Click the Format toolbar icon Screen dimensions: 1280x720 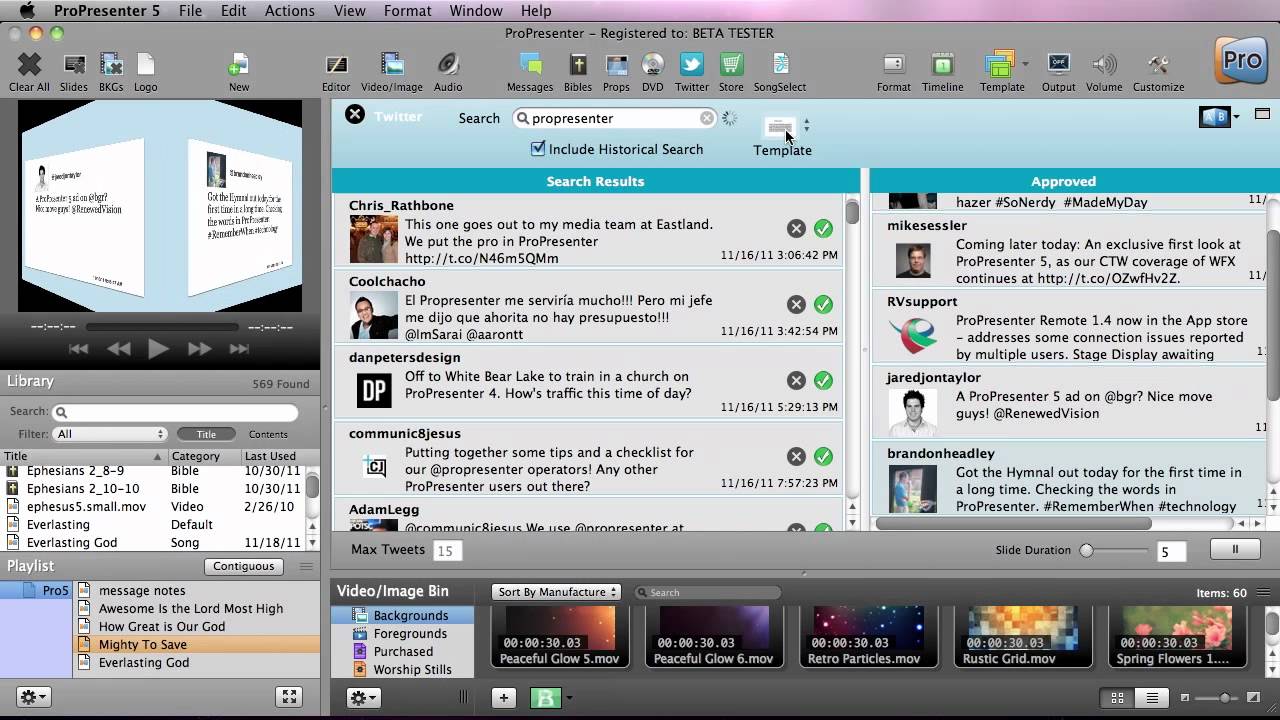[x=894, y=66]
